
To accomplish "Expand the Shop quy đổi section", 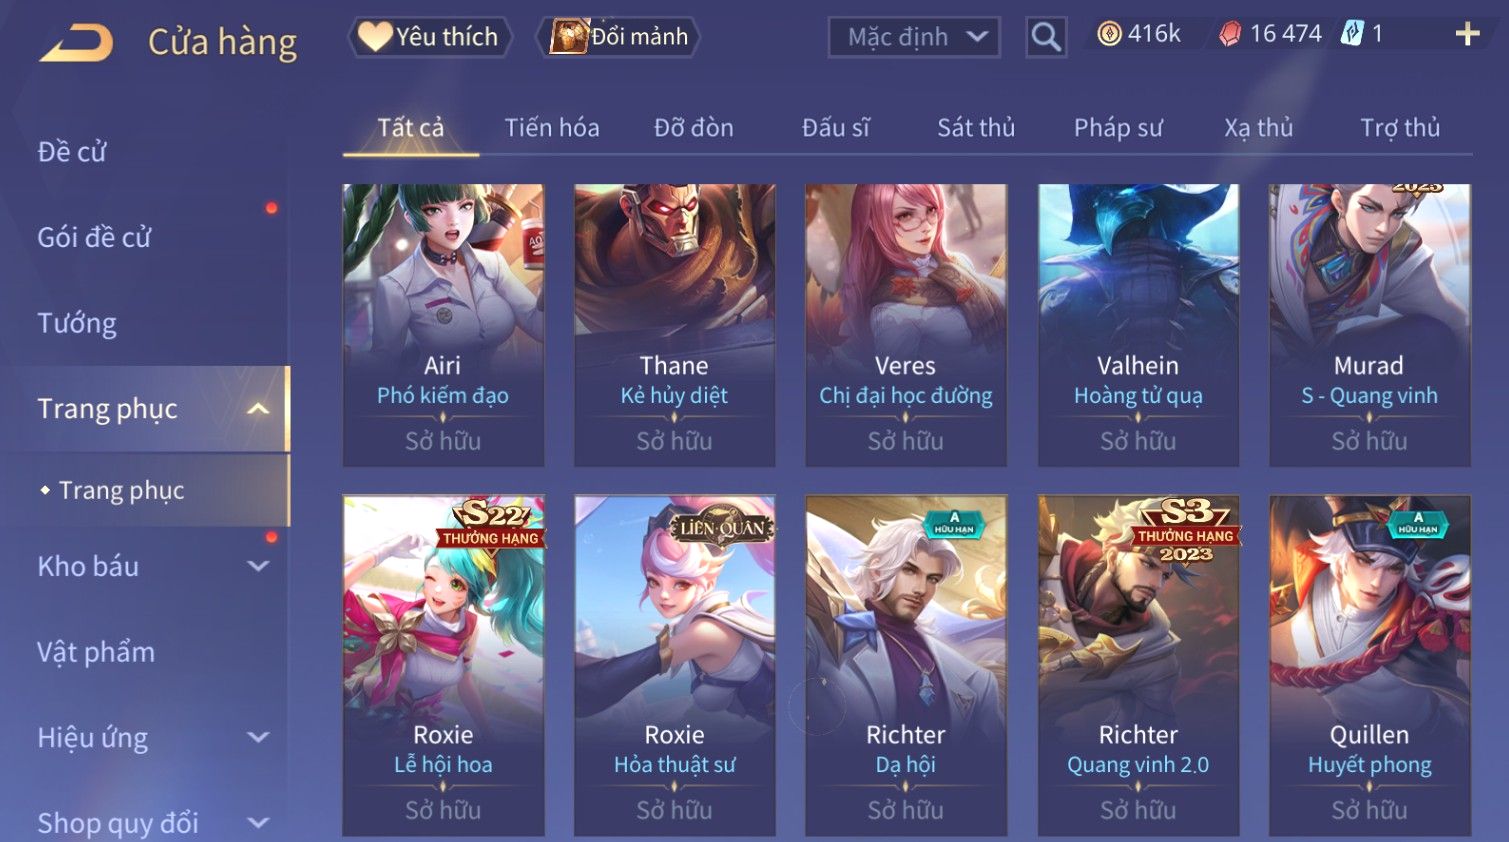I will click(x=258, y=823).
